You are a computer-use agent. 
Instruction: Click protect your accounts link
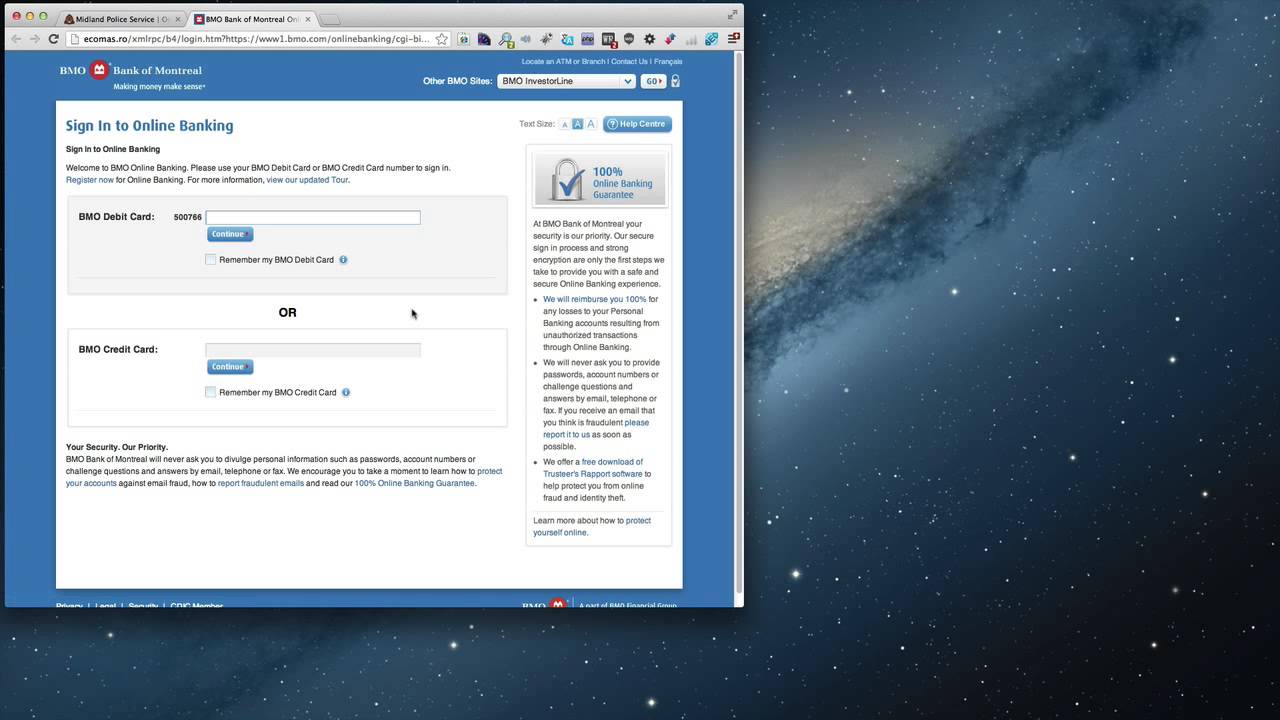point(284,477)
